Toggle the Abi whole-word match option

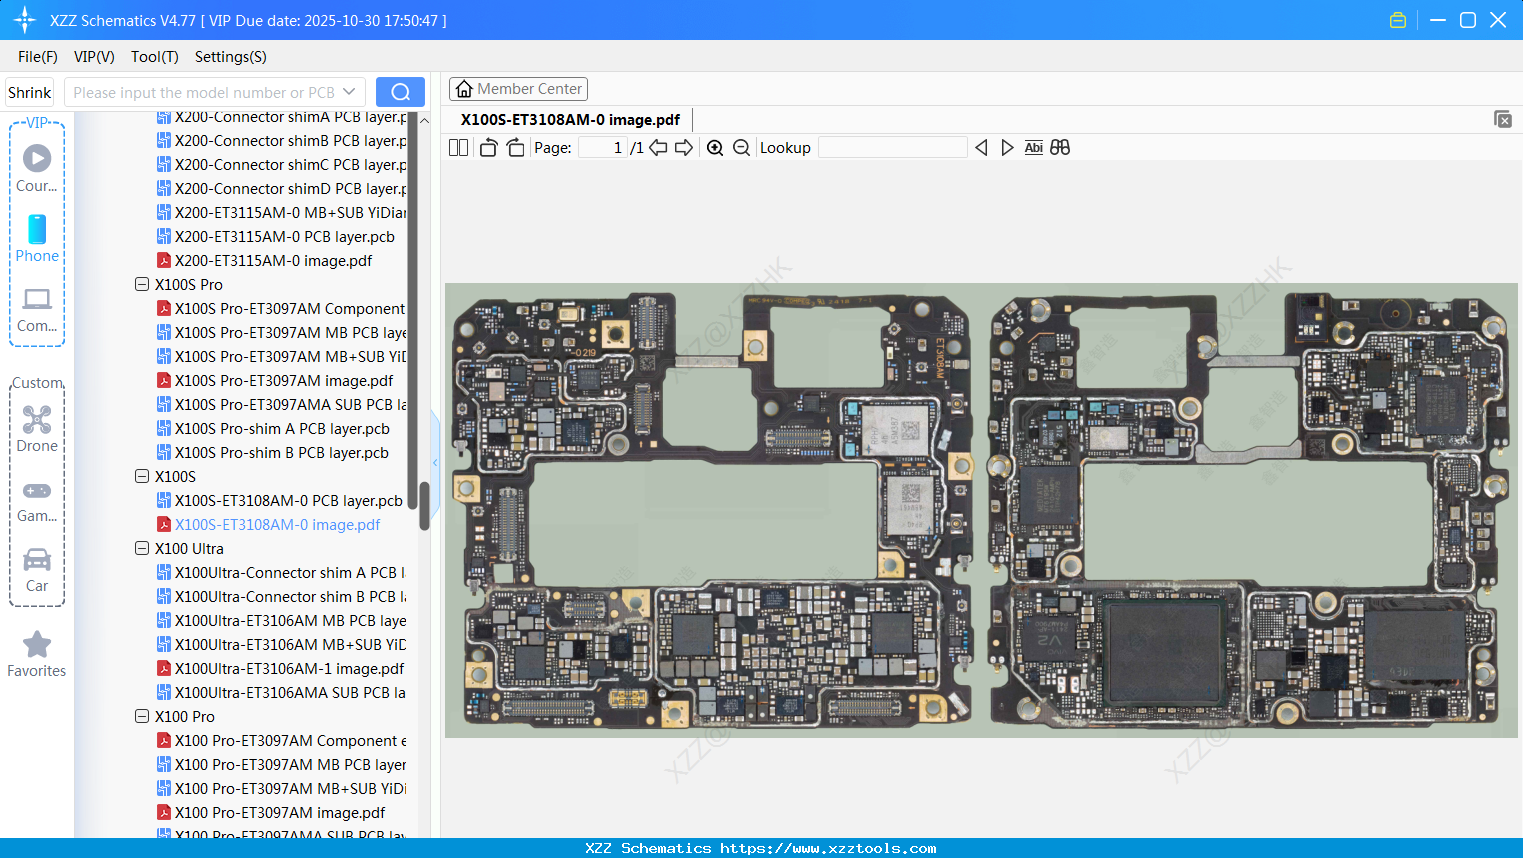tap(1033, 148)
